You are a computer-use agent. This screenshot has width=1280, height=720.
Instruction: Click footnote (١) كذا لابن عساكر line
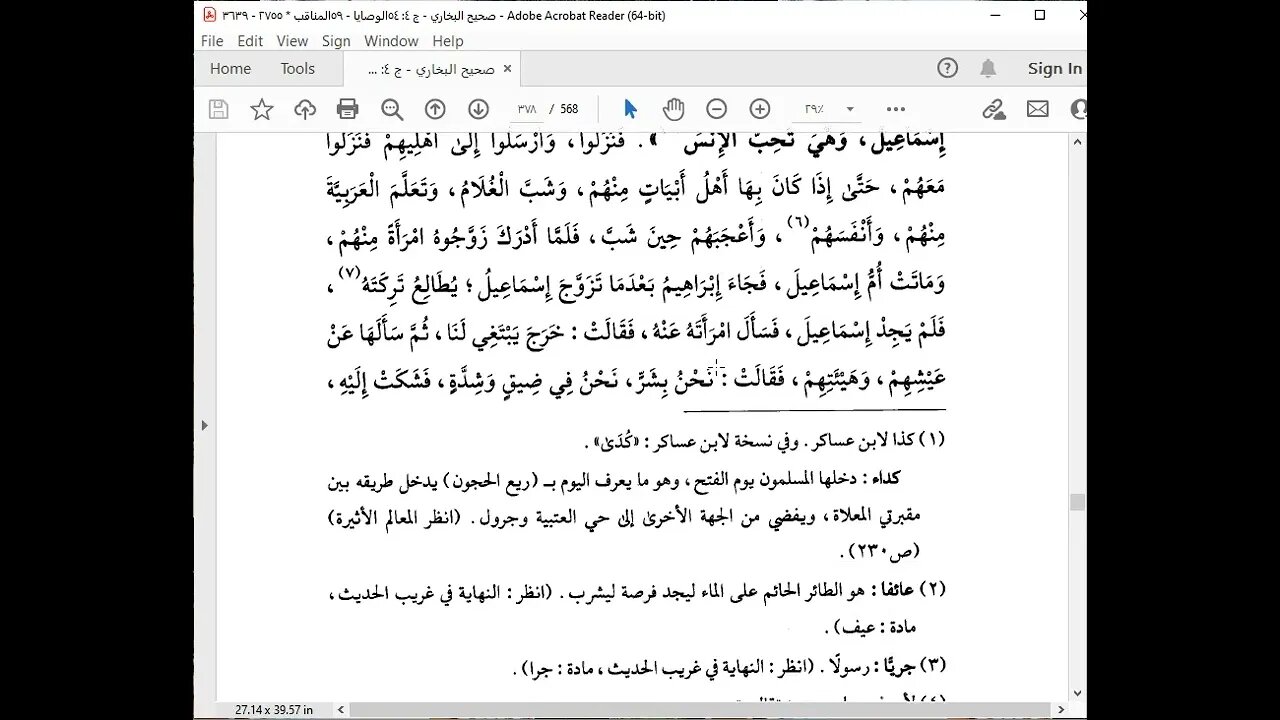coord(766,441)
